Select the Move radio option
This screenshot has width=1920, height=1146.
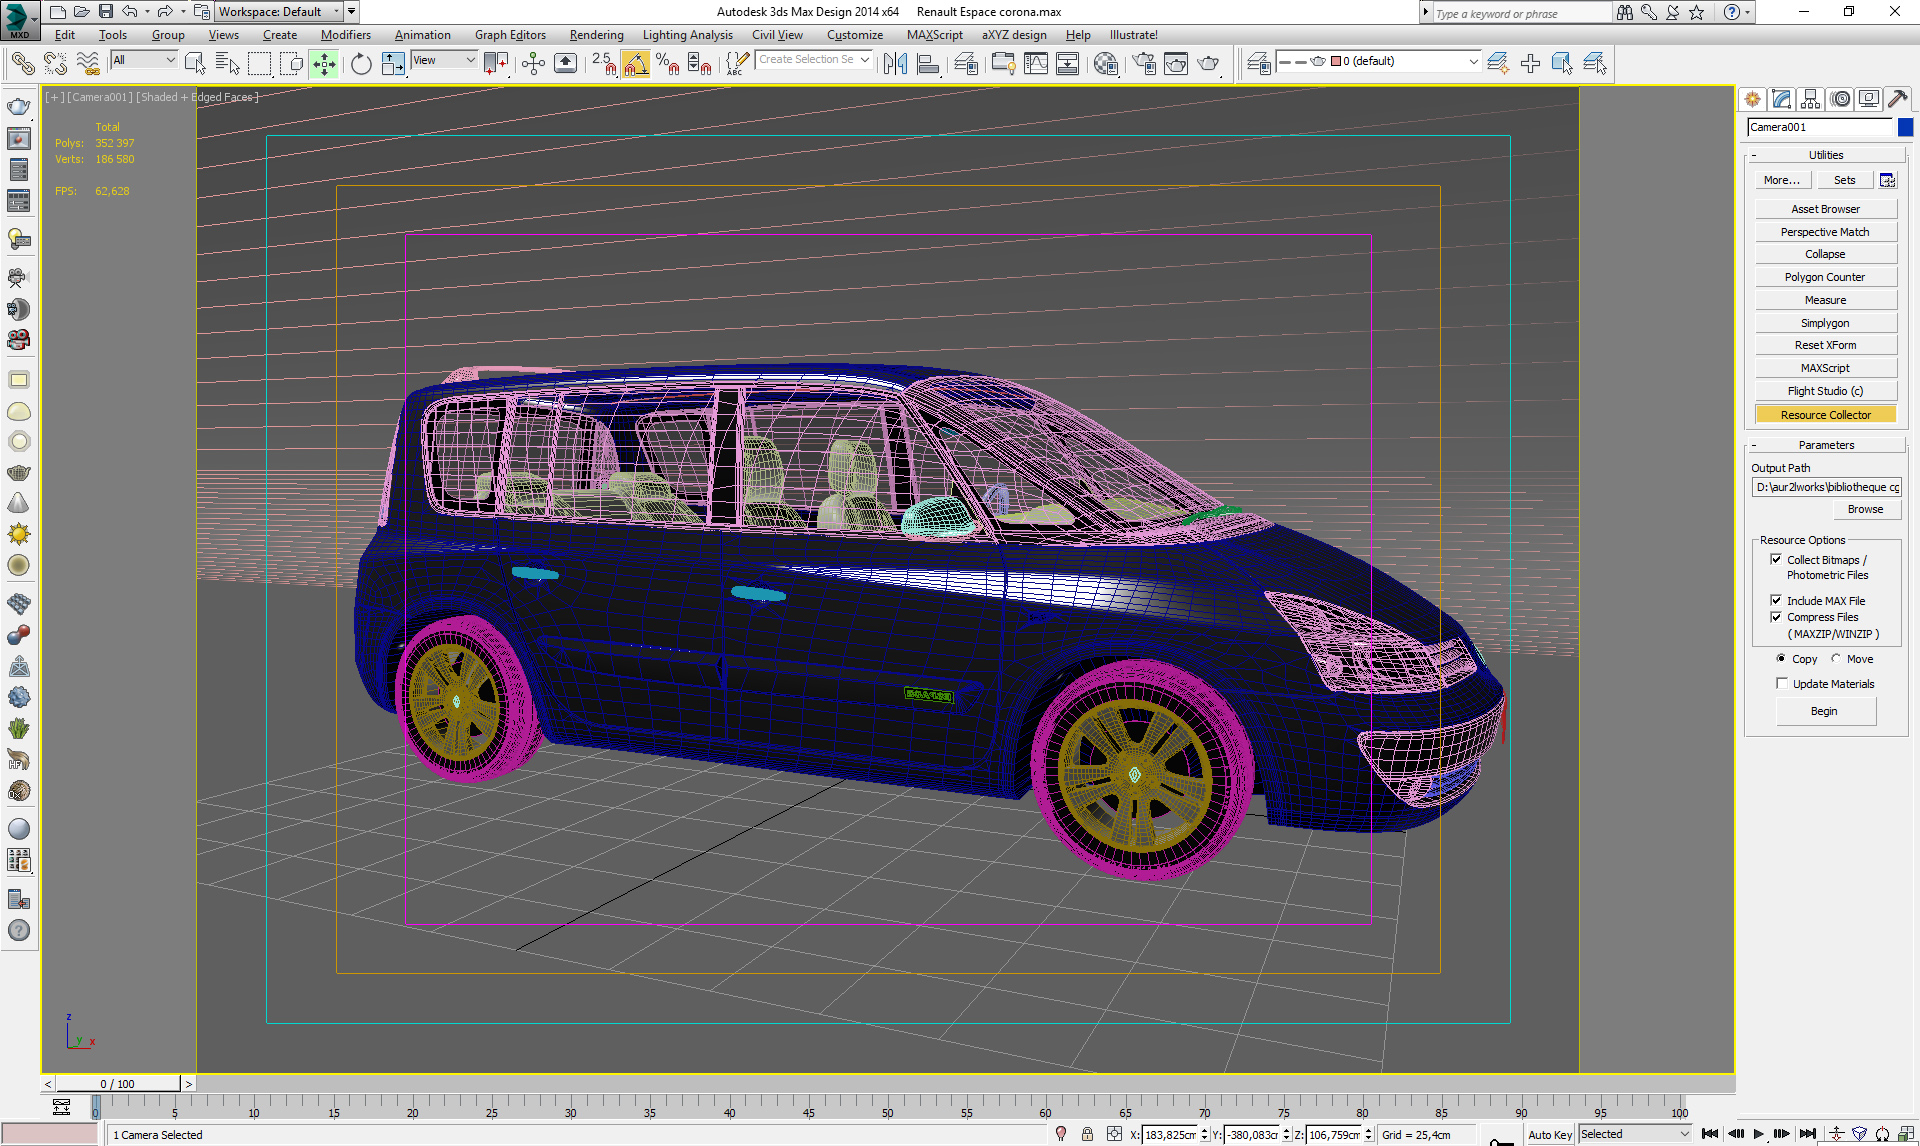tap(1836, 658)
